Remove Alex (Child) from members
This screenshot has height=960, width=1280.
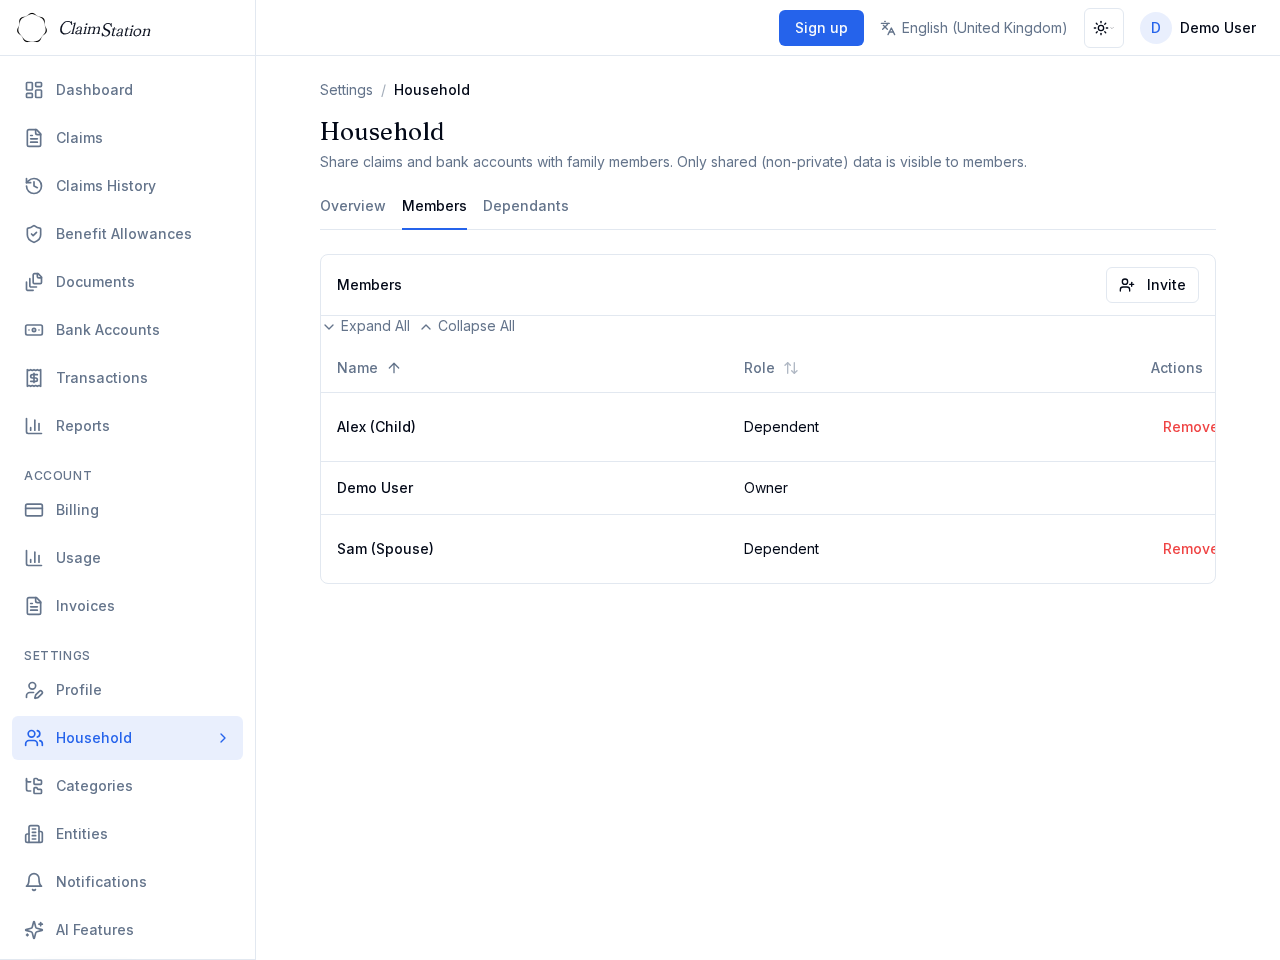coord(1188,427)
